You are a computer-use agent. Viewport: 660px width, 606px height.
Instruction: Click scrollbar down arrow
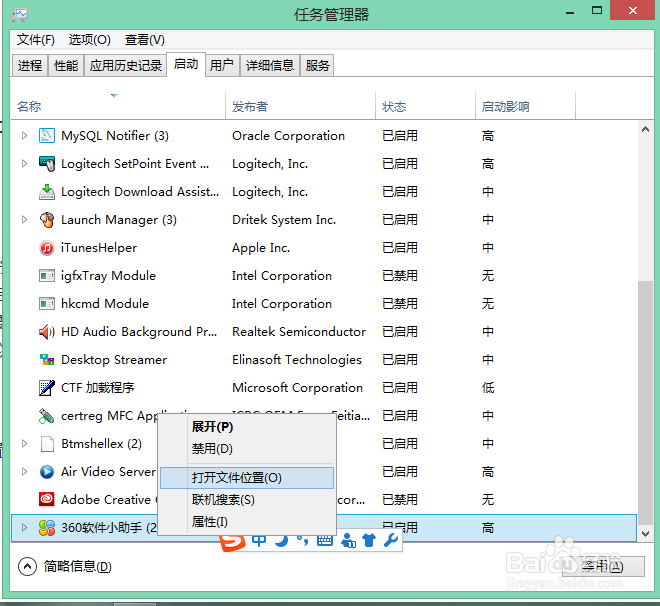click(645, 534)
